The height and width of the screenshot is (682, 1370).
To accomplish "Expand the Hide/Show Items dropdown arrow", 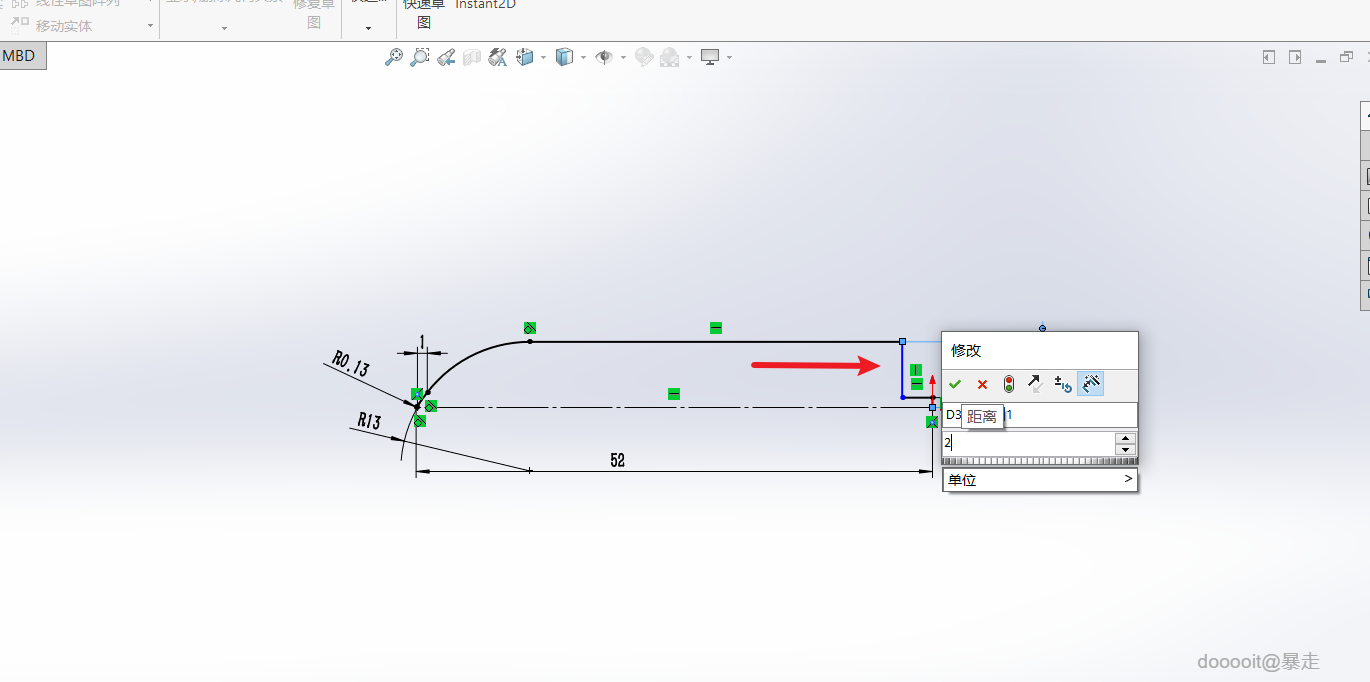I will (x=623, y=58).
